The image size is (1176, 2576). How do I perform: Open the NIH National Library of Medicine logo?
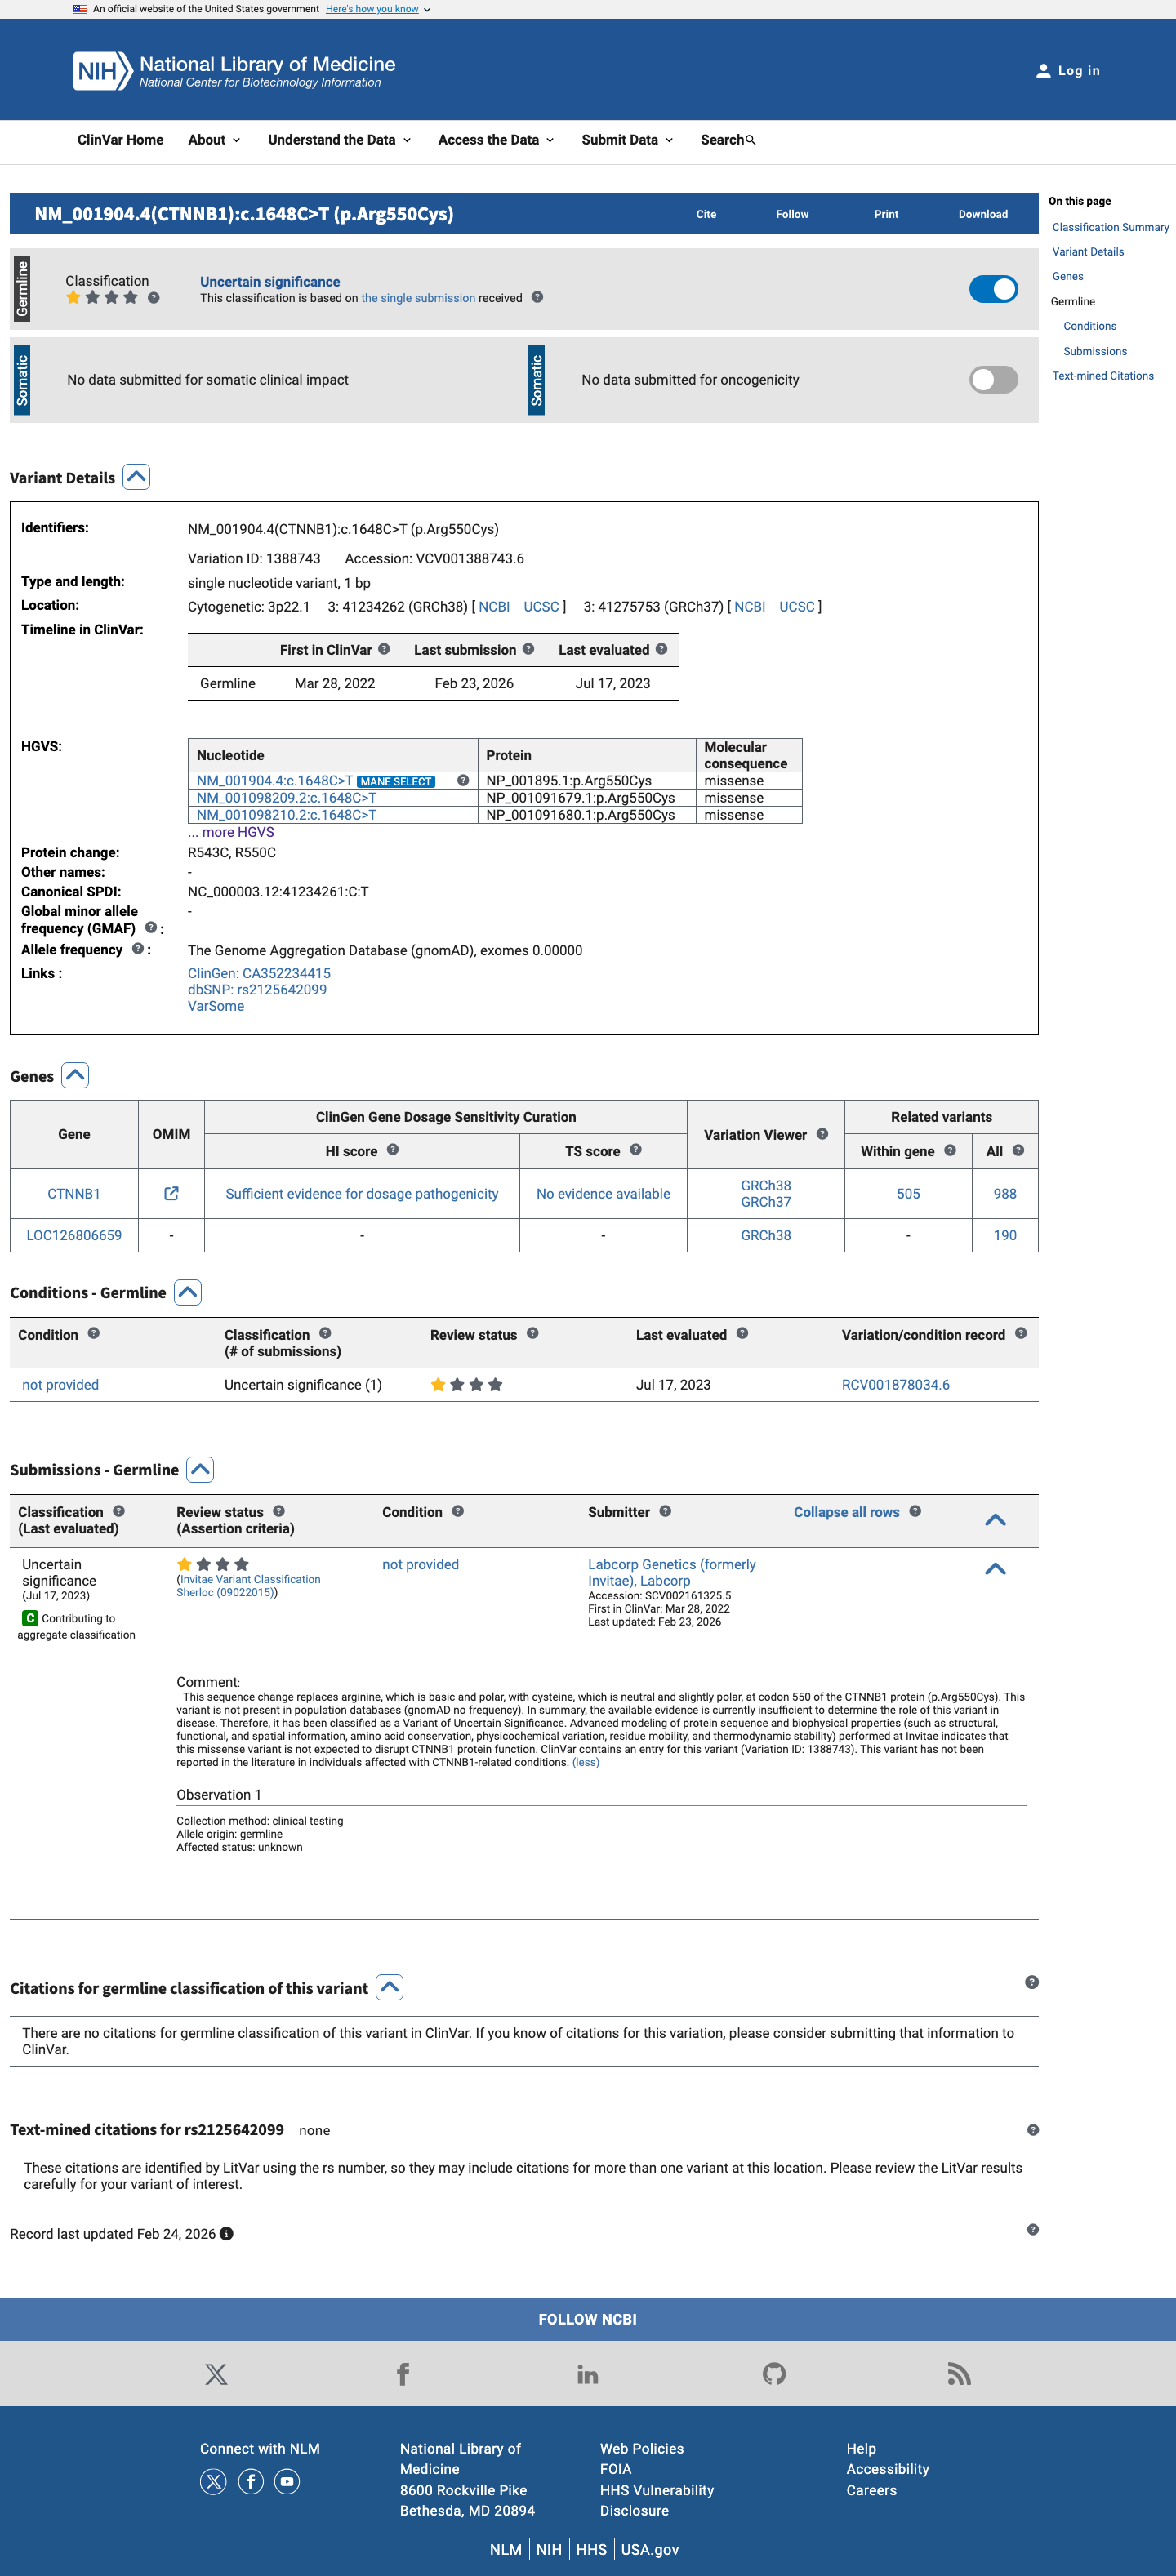point(235,71)
